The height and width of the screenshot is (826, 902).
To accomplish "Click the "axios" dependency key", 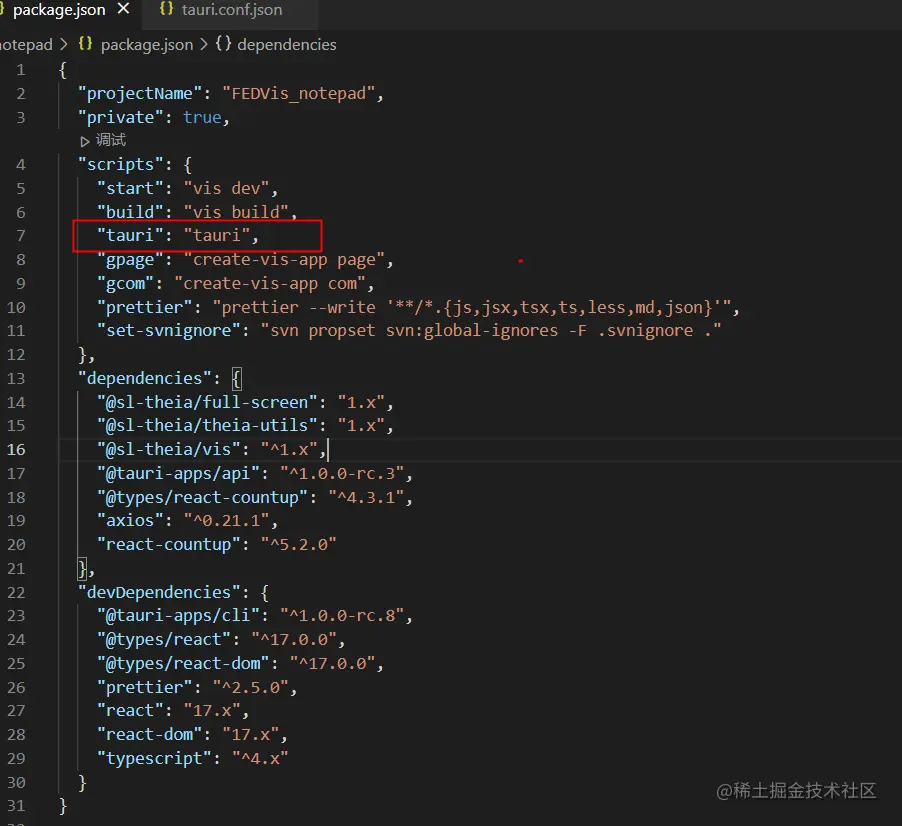I will pyautogui.click(x=130, y=521).
